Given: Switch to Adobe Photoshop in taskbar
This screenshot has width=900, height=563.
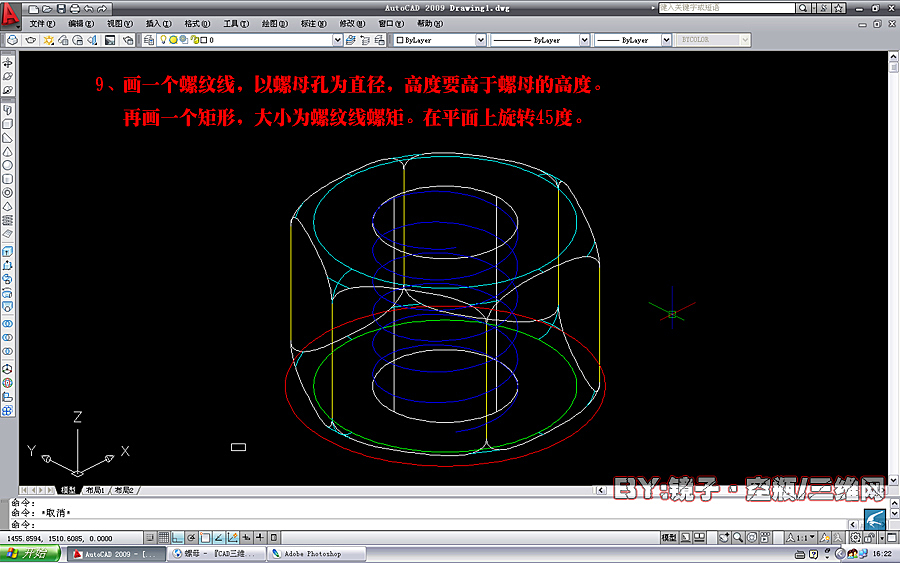Looking at the screenshot, I should (x=316, y=554).
